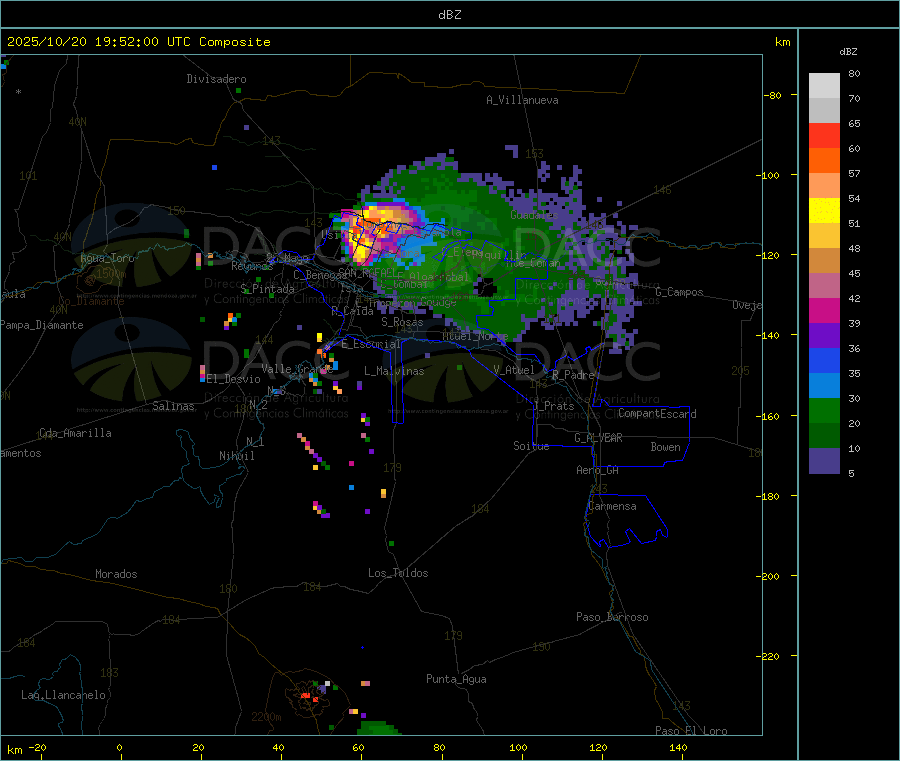Select the legend value '42'

[854, 298]
